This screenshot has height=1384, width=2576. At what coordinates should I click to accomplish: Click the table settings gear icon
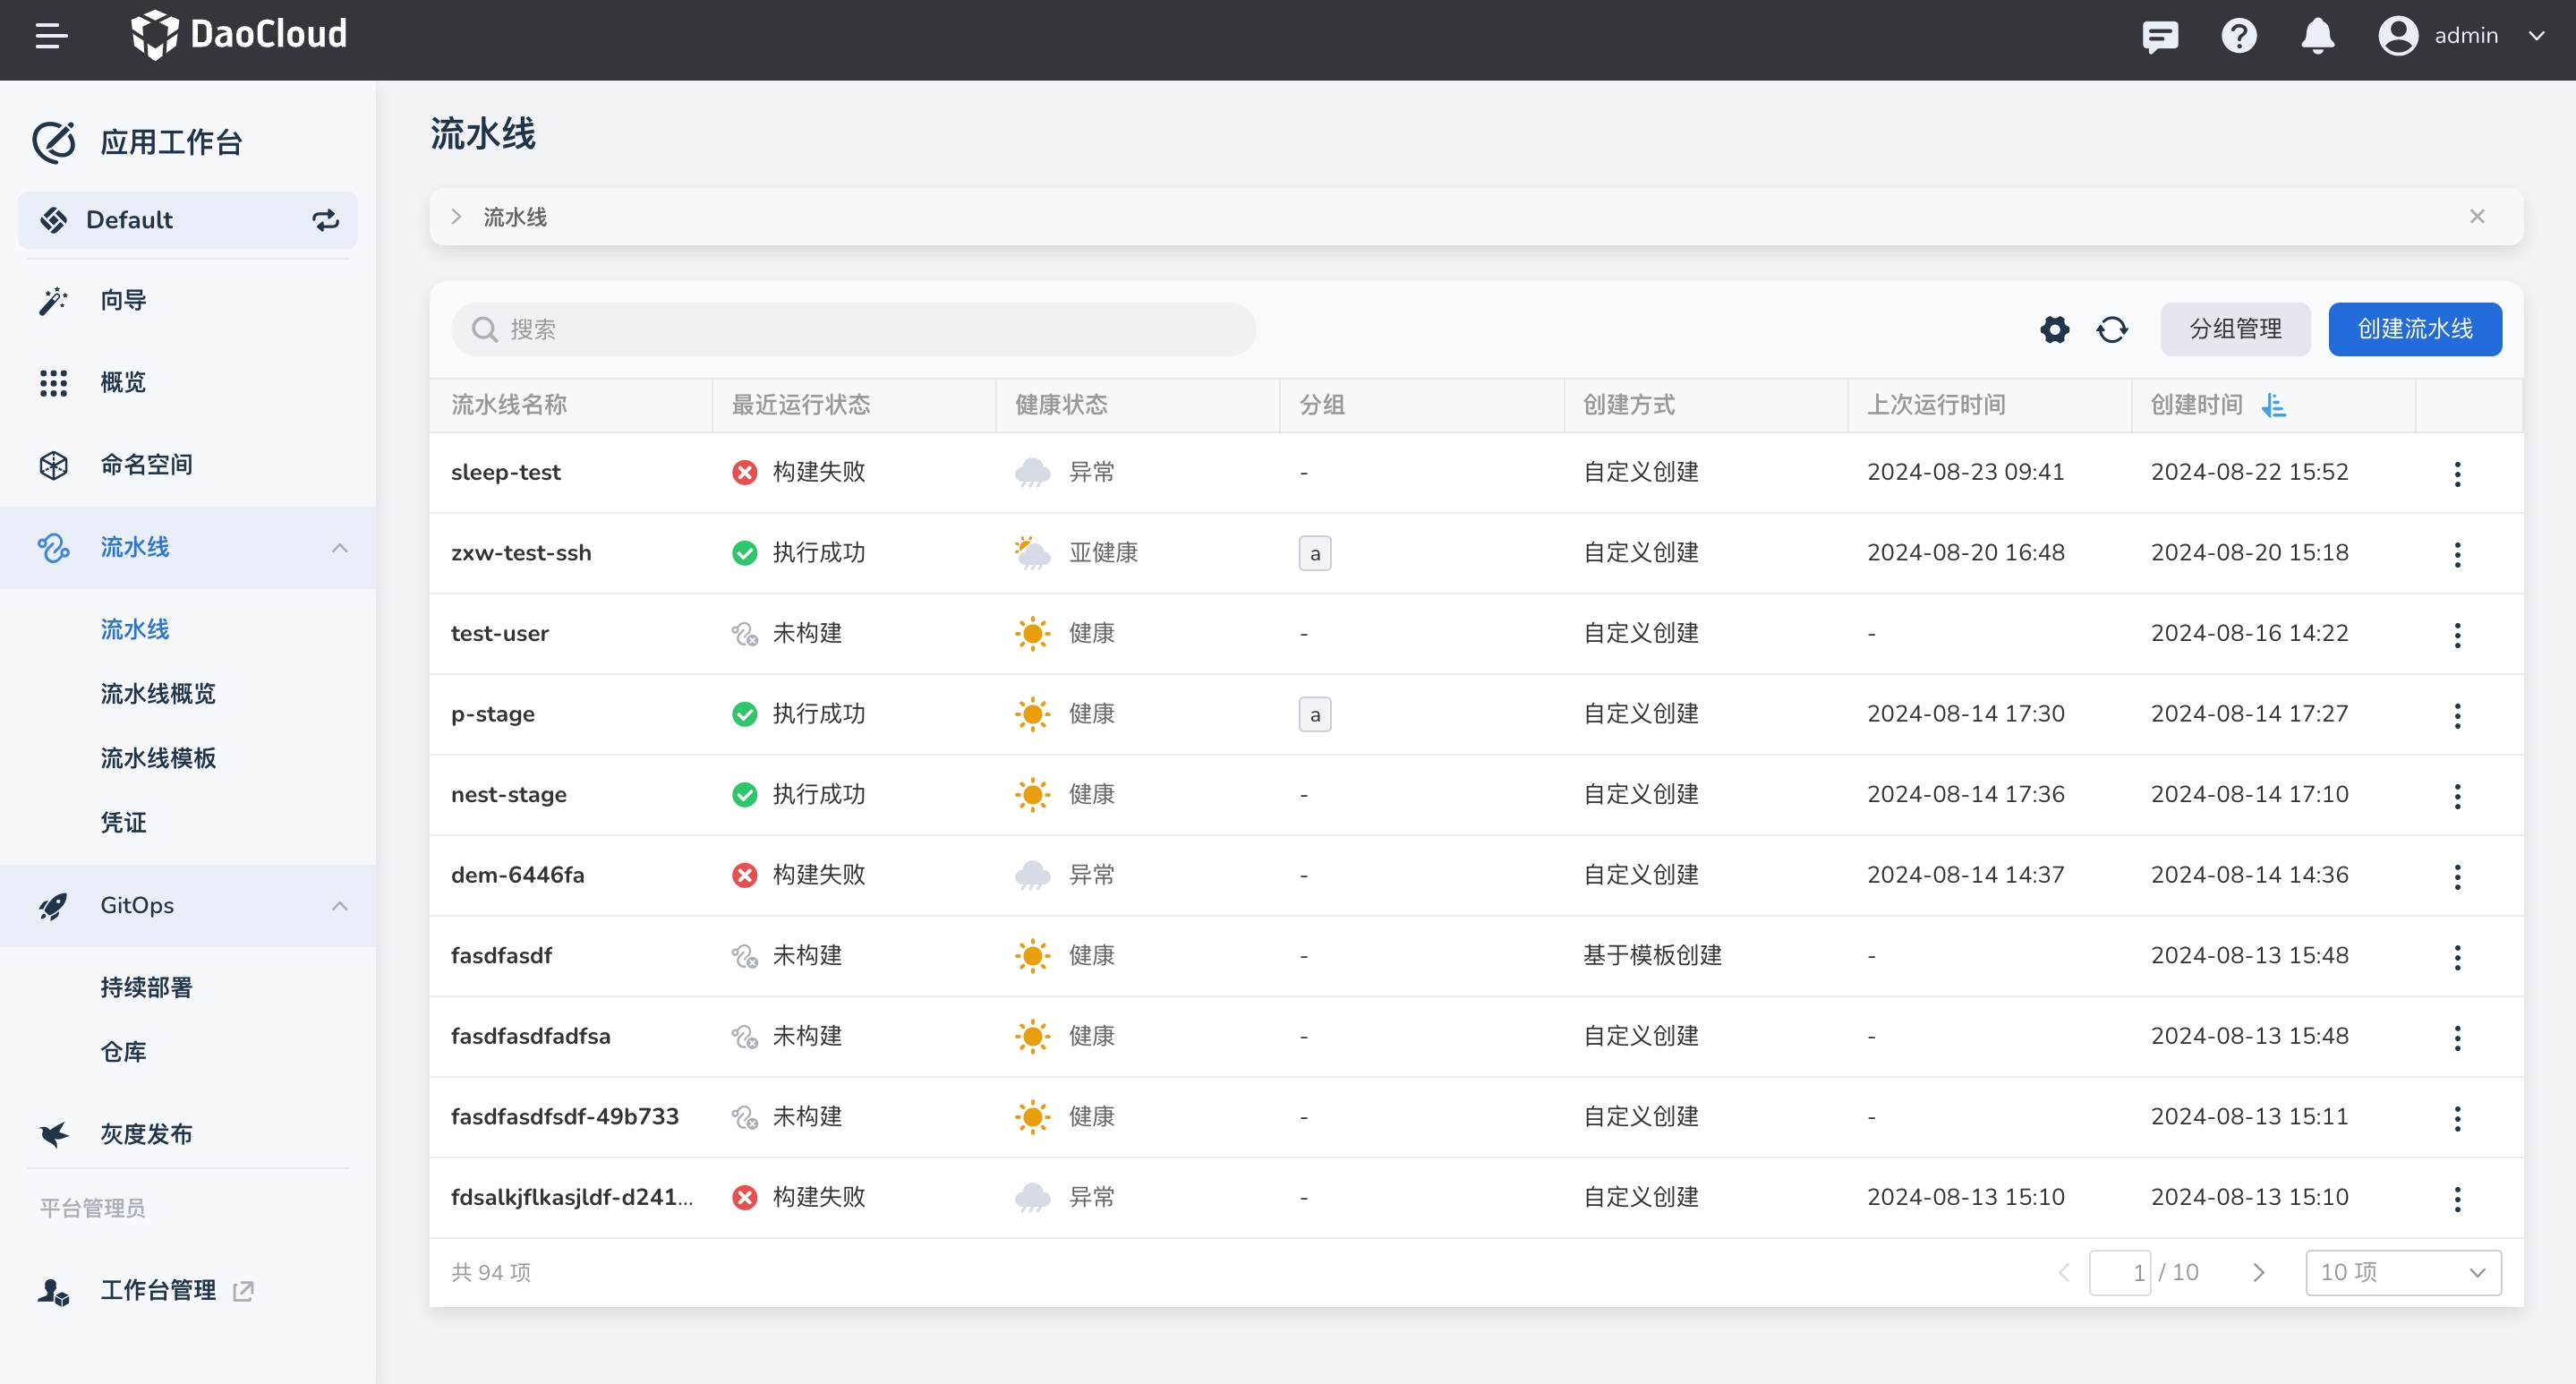tap(2054, 329)
